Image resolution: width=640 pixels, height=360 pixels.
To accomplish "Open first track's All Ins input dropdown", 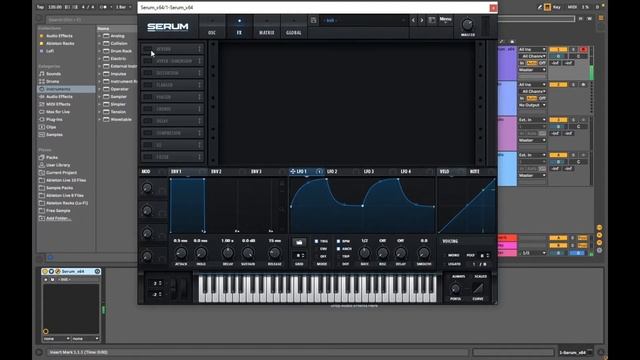I will [532, 49].
